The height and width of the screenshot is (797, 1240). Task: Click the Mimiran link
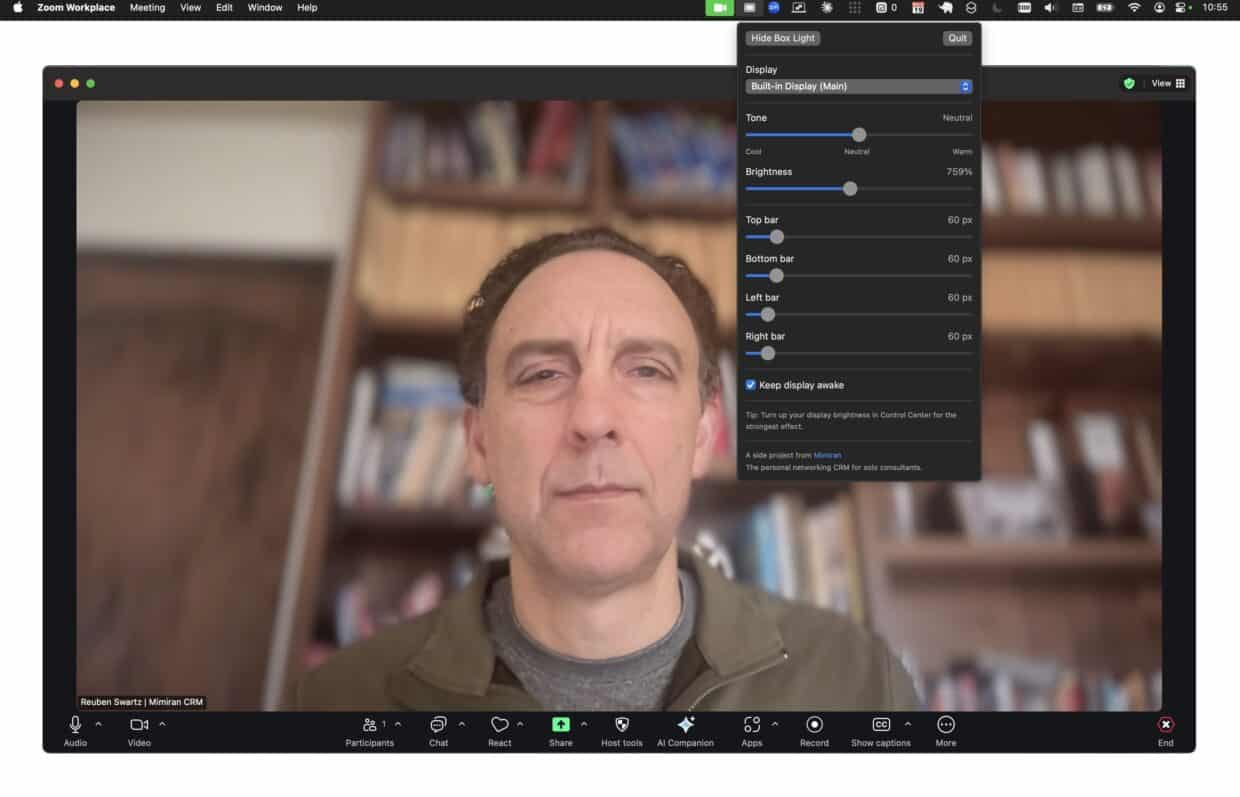point(827,455)
